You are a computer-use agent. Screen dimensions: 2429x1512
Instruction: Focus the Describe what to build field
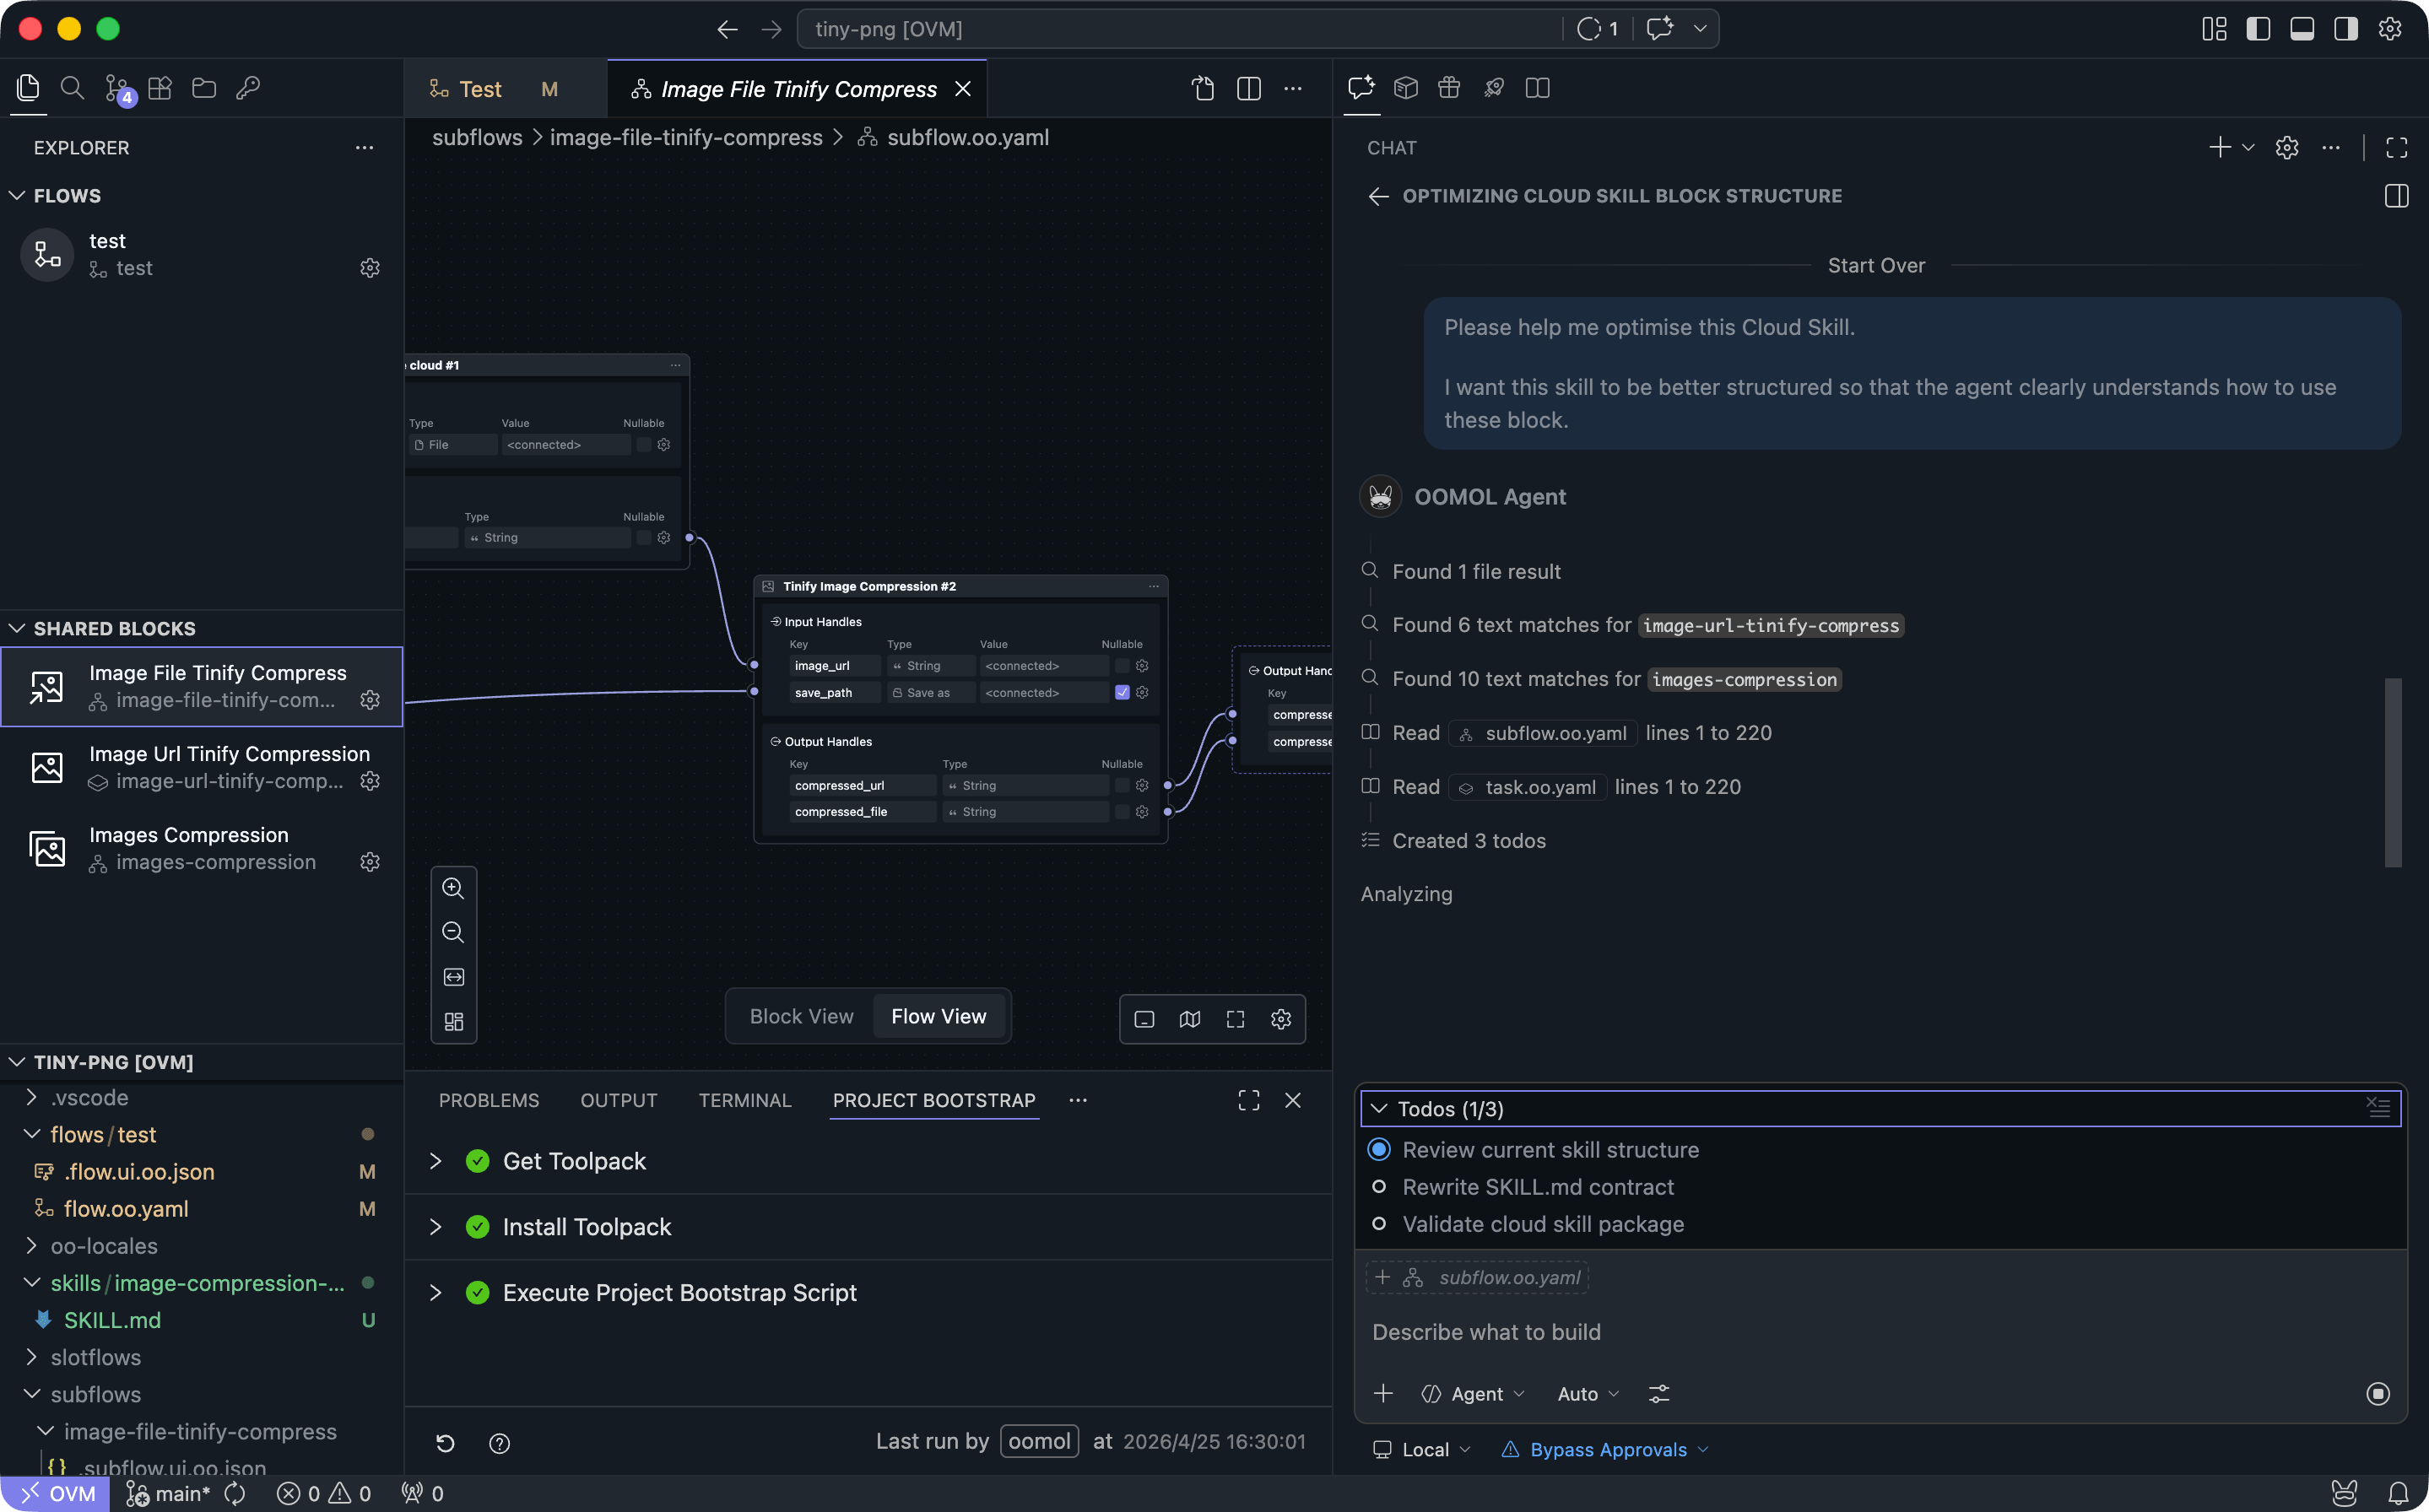point(1880,1333)
